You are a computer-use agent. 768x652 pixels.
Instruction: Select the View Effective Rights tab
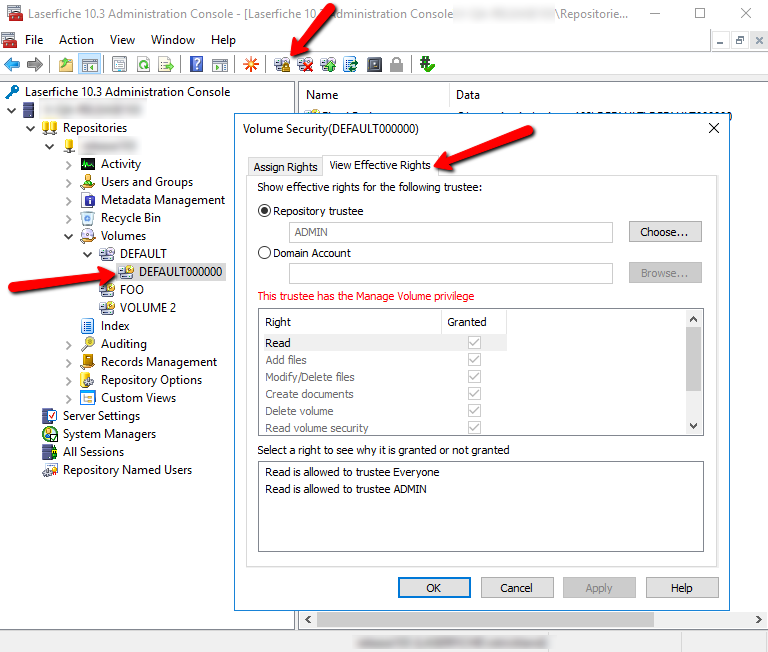[380, 165]
